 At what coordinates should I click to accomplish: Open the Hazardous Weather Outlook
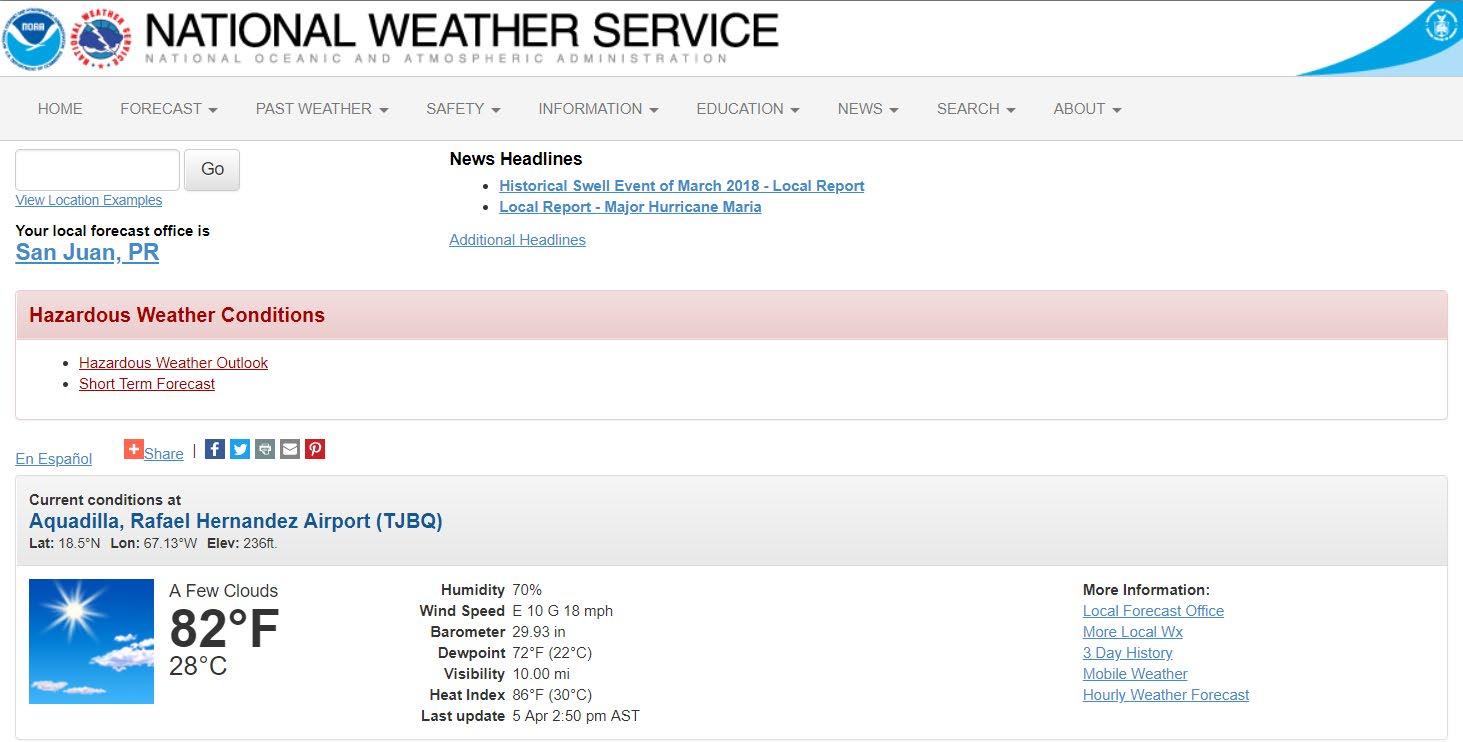173,363
